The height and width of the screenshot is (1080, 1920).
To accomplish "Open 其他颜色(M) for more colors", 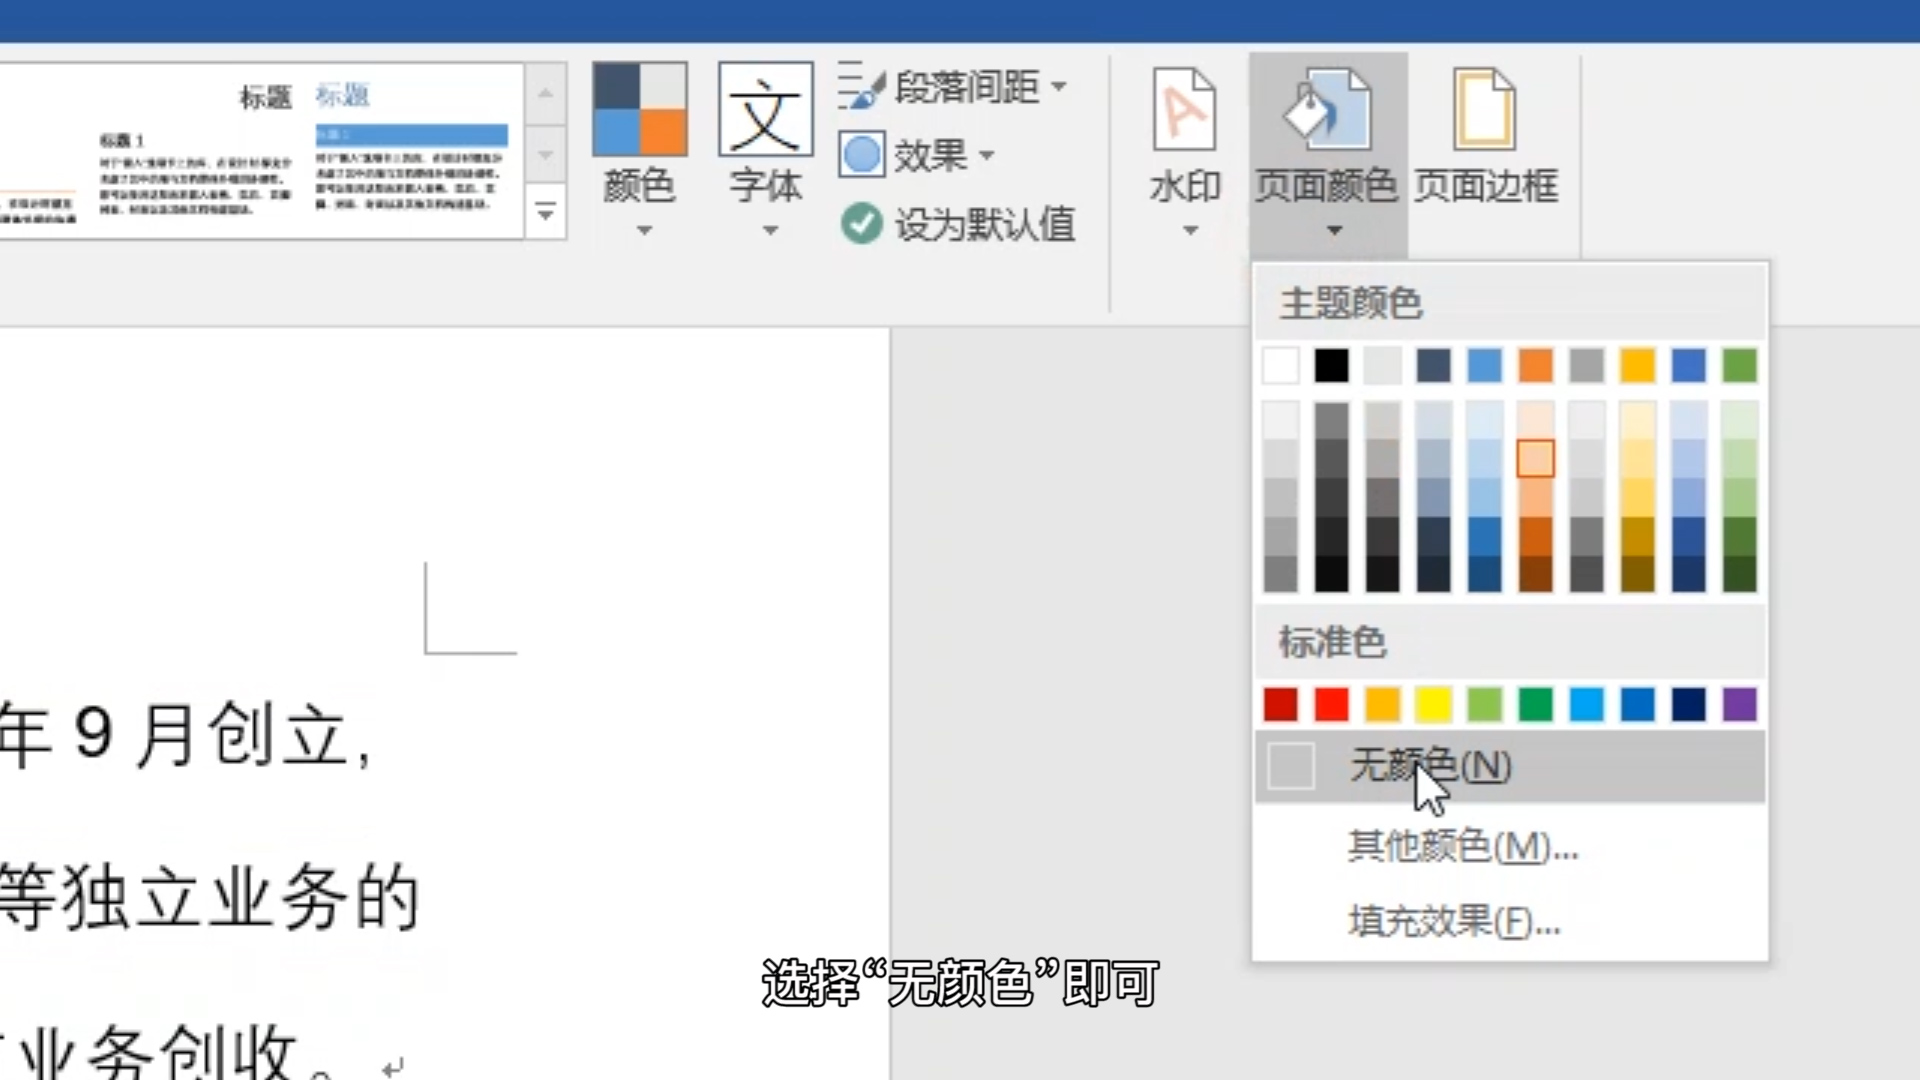I will pyautogui.click(x=1460, y=847).
